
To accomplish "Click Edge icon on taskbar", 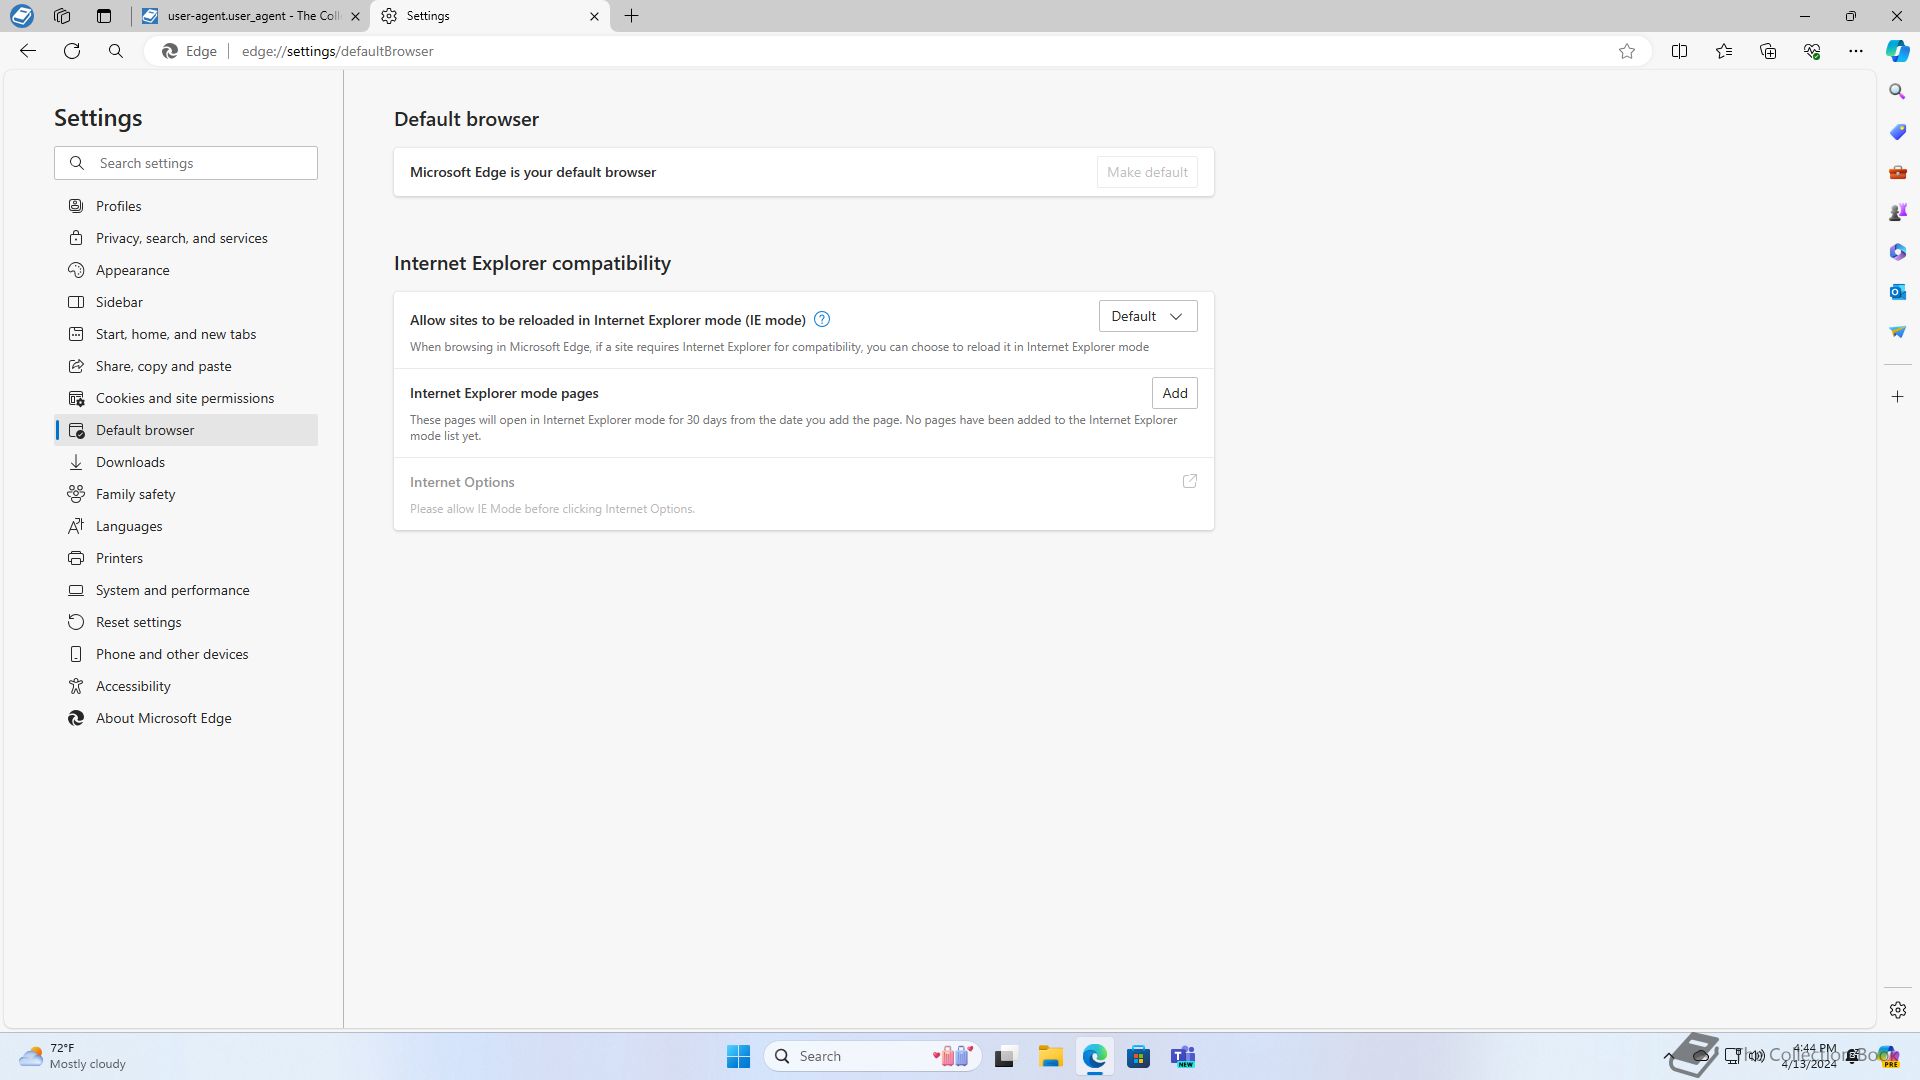I will coord(1094,1056).
